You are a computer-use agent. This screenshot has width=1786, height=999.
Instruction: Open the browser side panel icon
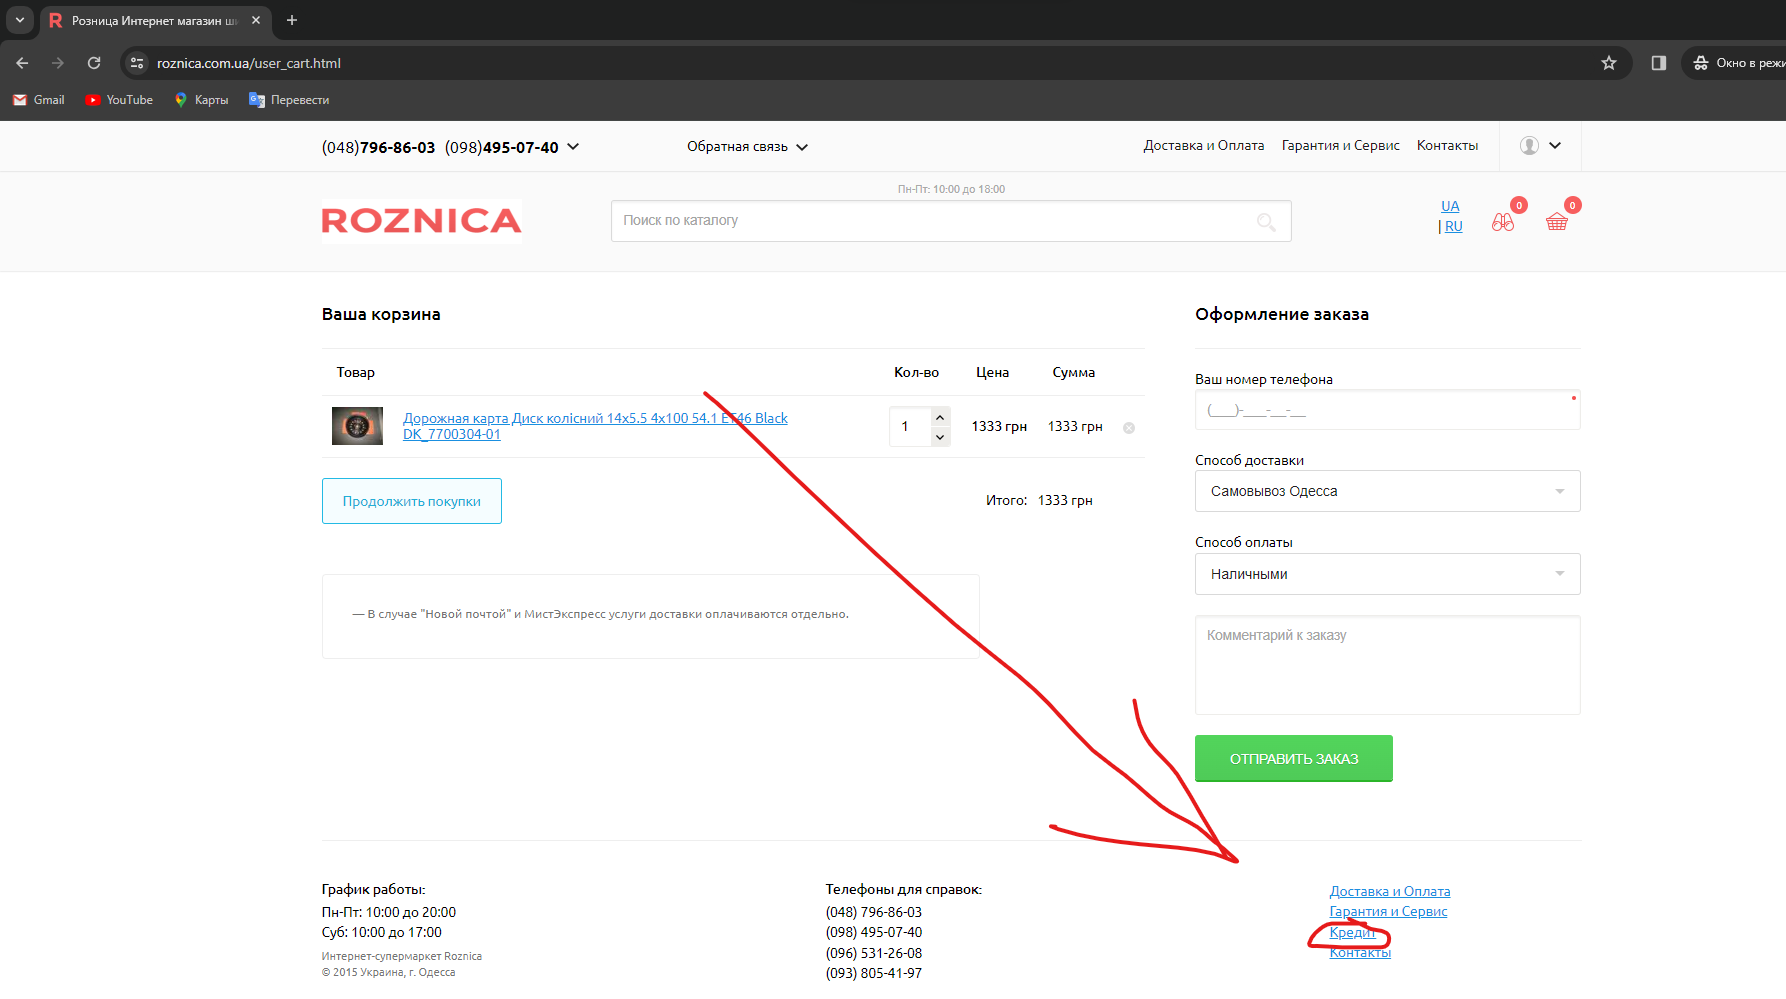tap(1659, 63)
